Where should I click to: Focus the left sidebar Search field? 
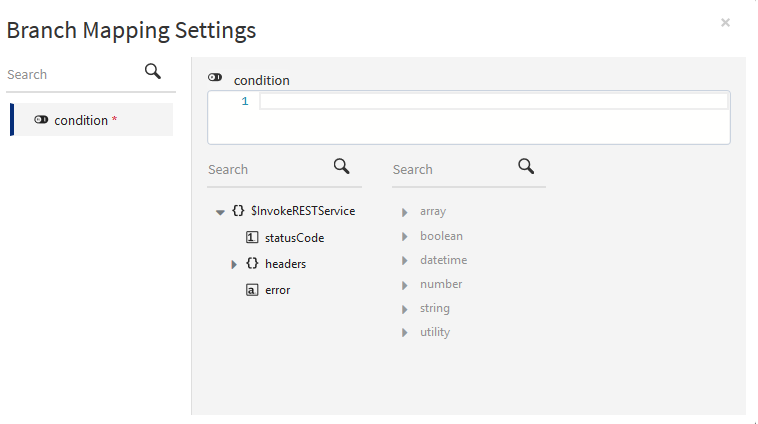[70, 74]
